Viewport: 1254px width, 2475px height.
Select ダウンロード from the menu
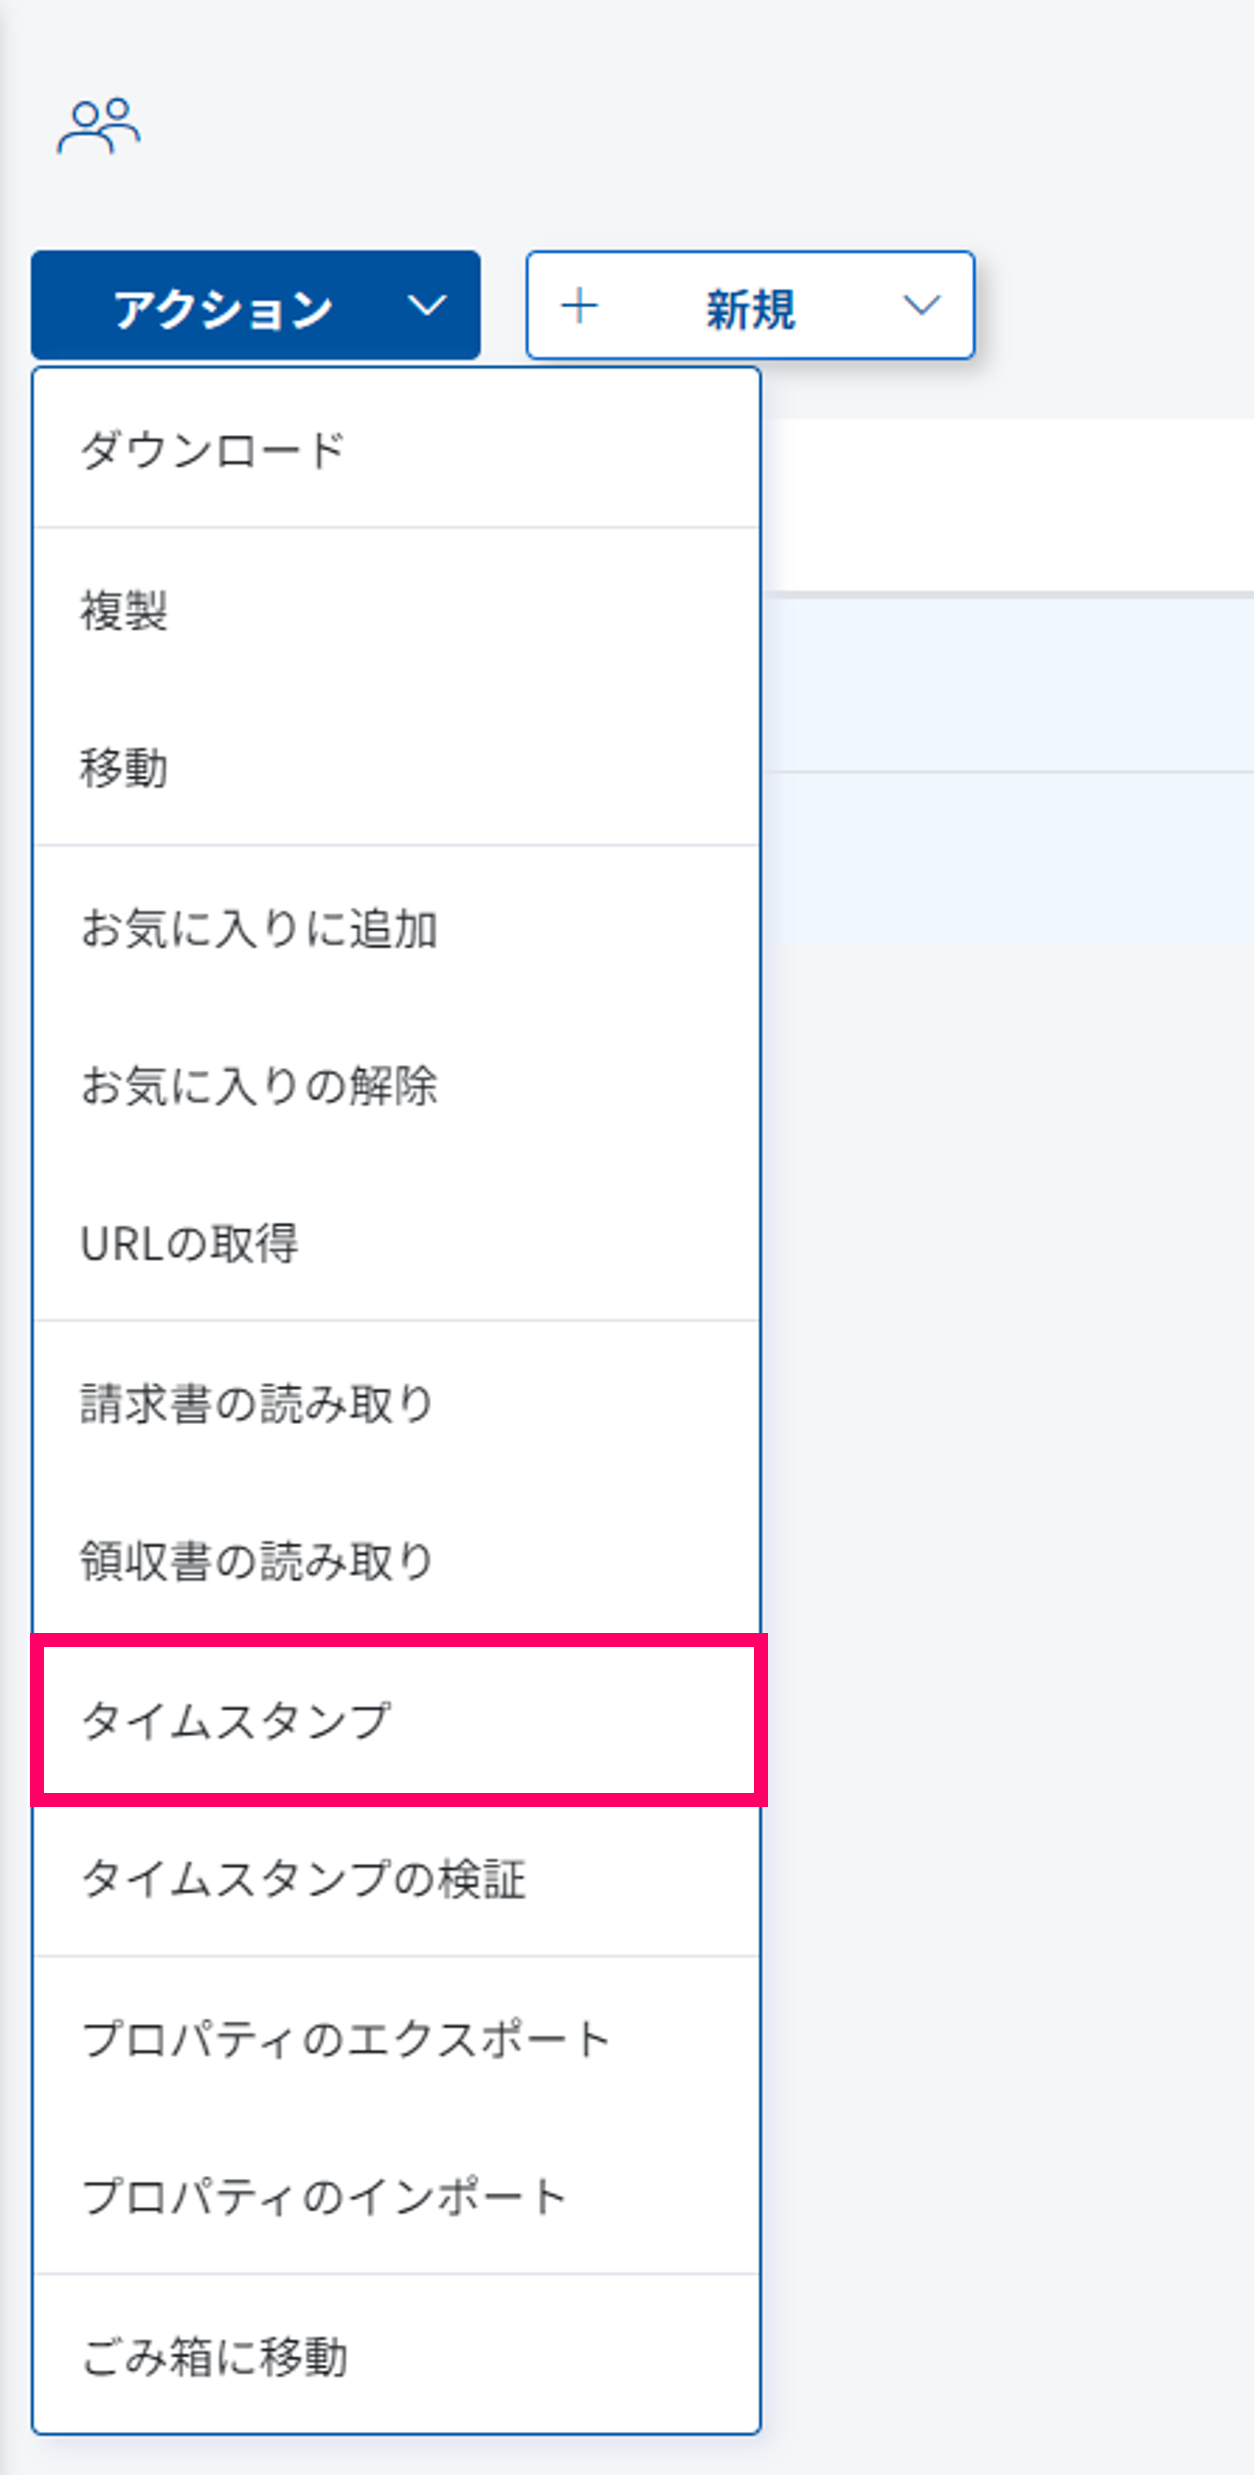[x=213, y=450]
